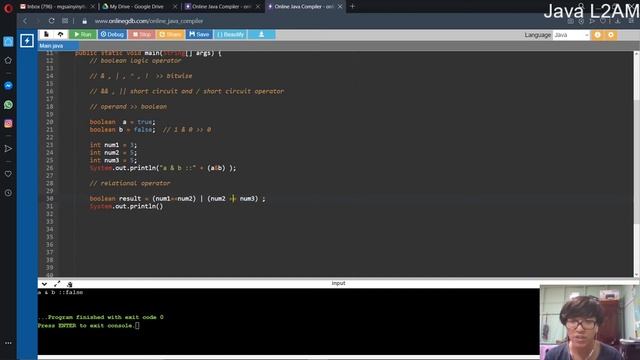This screenshot has width=640, height=360.
Task: Click the upload file cloud icon
Action: pos(60,35)
